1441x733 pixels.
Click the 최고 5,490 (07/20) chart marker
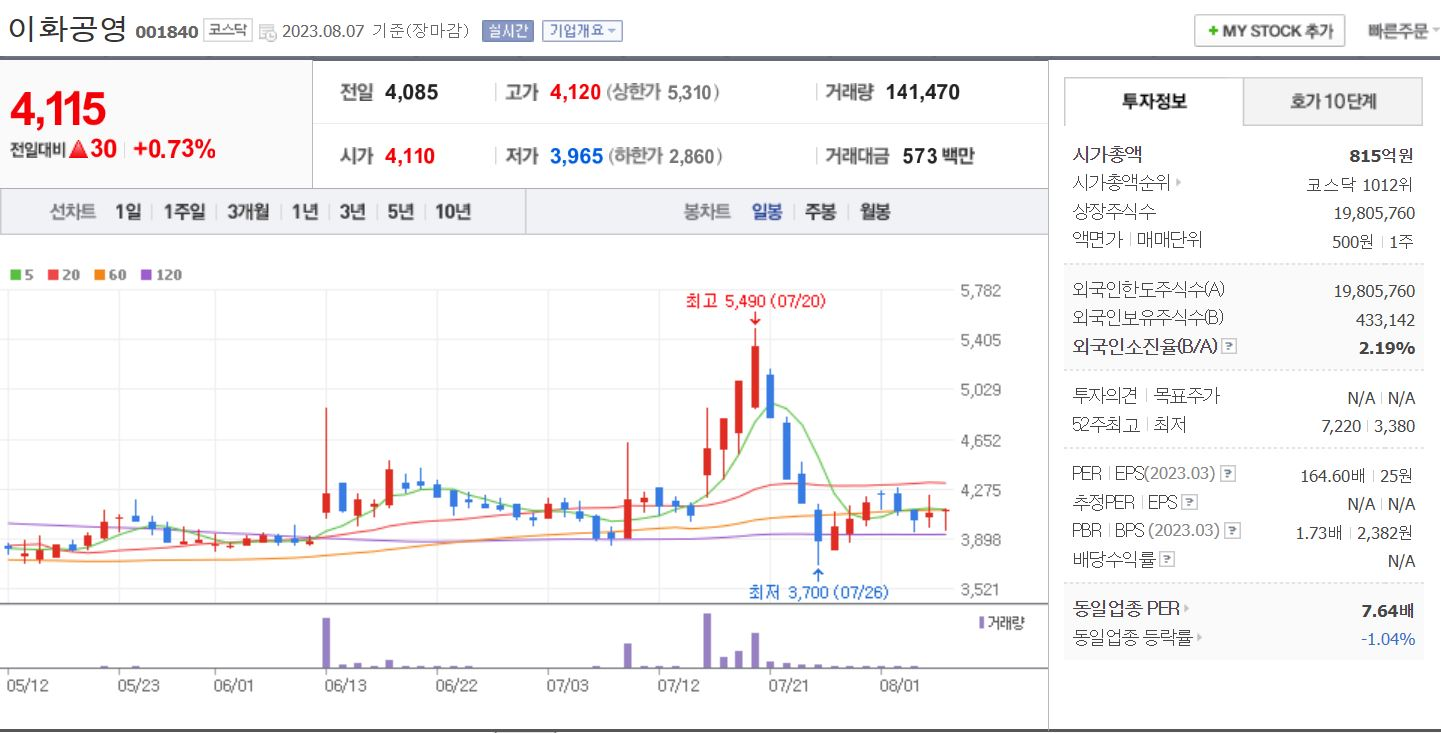[x=755, y=301]
